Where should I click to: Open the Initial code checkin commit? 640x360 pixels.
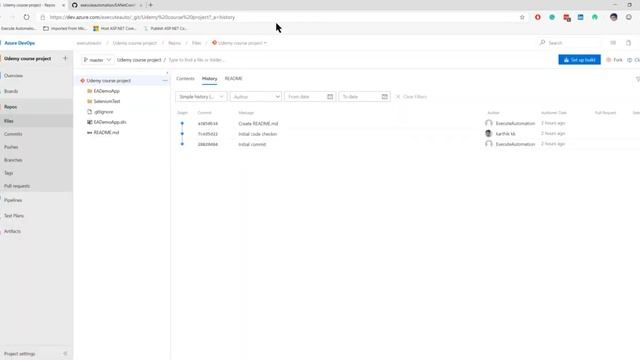[258, 134]
